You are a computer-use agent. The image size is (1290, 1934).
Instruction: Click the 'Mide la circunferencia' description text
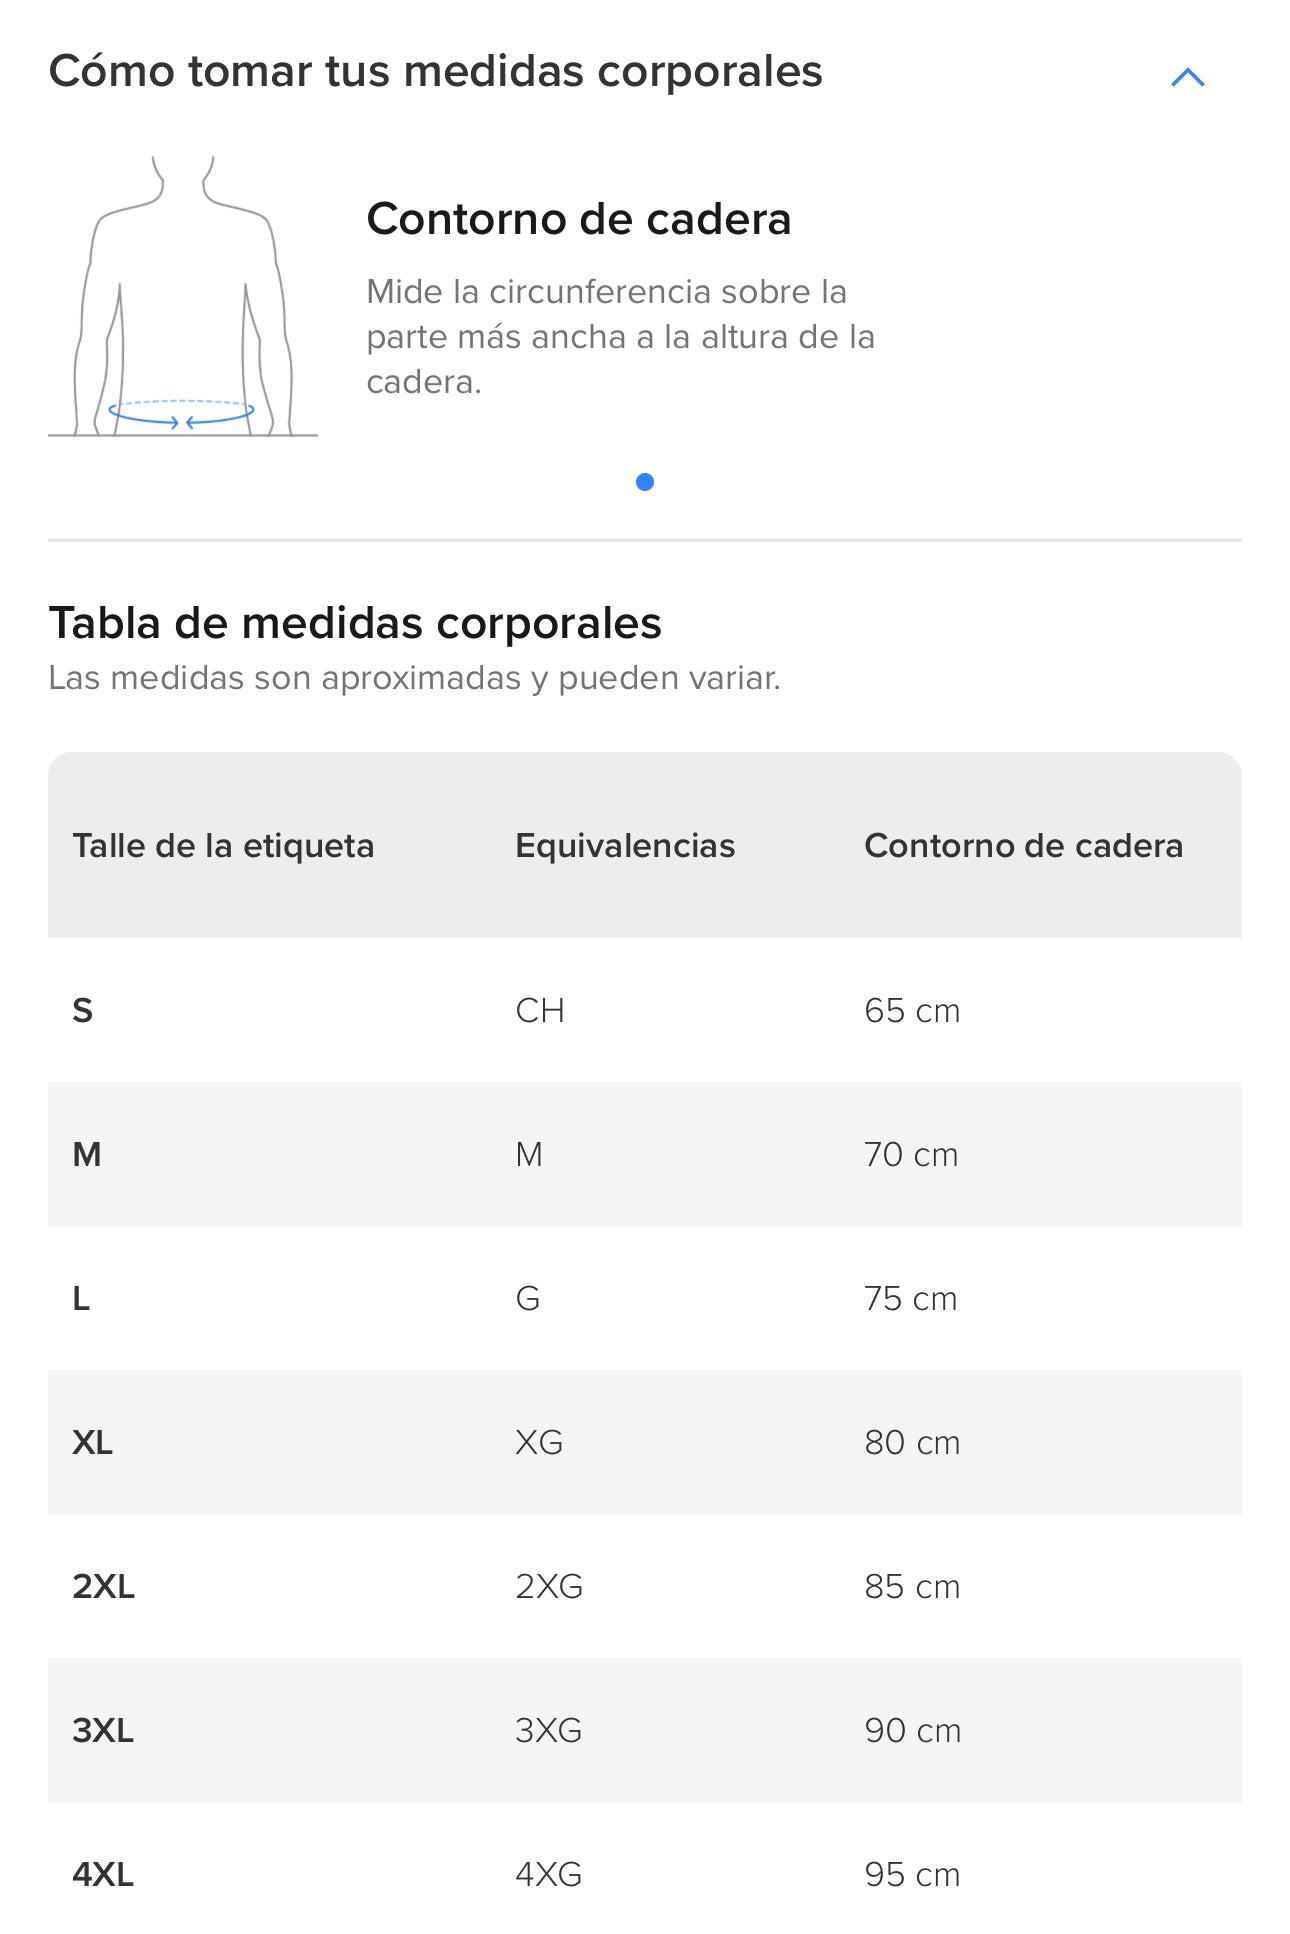(620, 336)
